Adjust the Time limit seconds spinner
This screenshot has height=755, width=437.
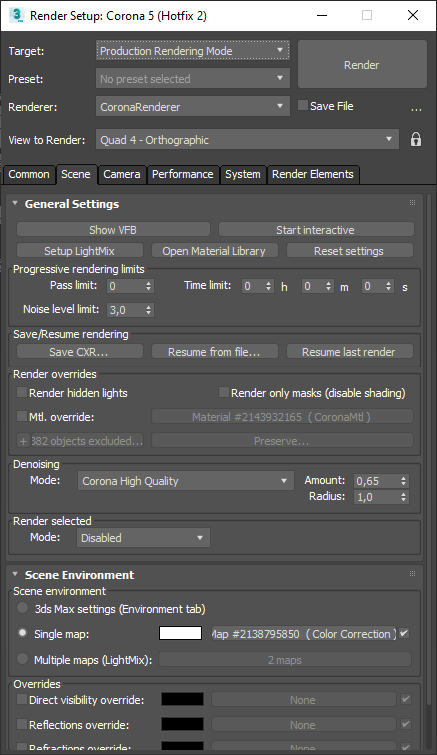click(x=389, y=286)
